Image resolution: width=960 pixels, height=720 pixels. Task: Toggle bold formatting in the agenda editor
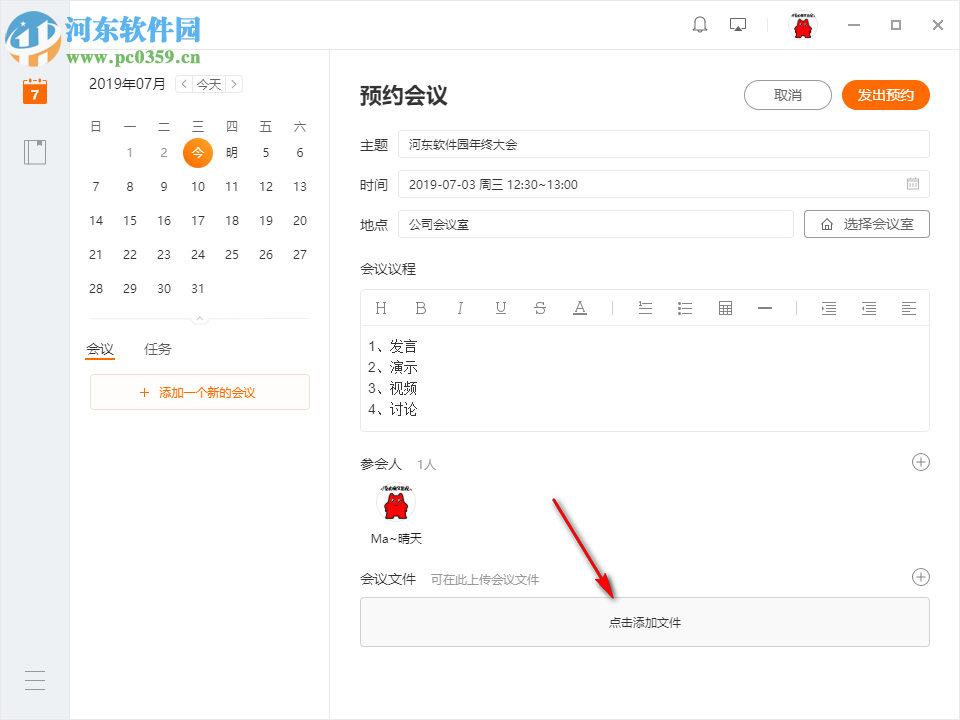click(x=420, y=308)
